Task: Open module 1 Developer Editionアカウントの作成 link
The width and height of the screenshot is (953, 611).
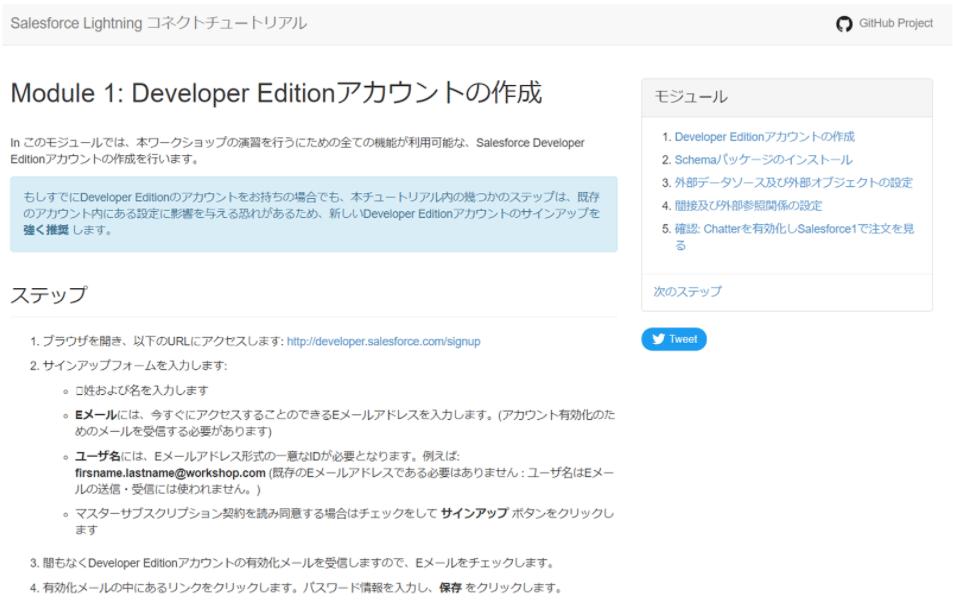Action: (765, 137)
